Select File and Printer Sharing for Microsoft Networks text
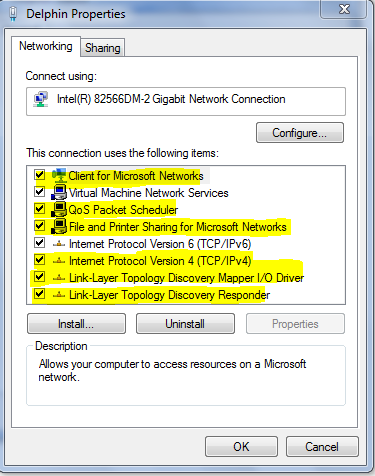The width and height of the screenshot is (375, 476). [178, 227]
